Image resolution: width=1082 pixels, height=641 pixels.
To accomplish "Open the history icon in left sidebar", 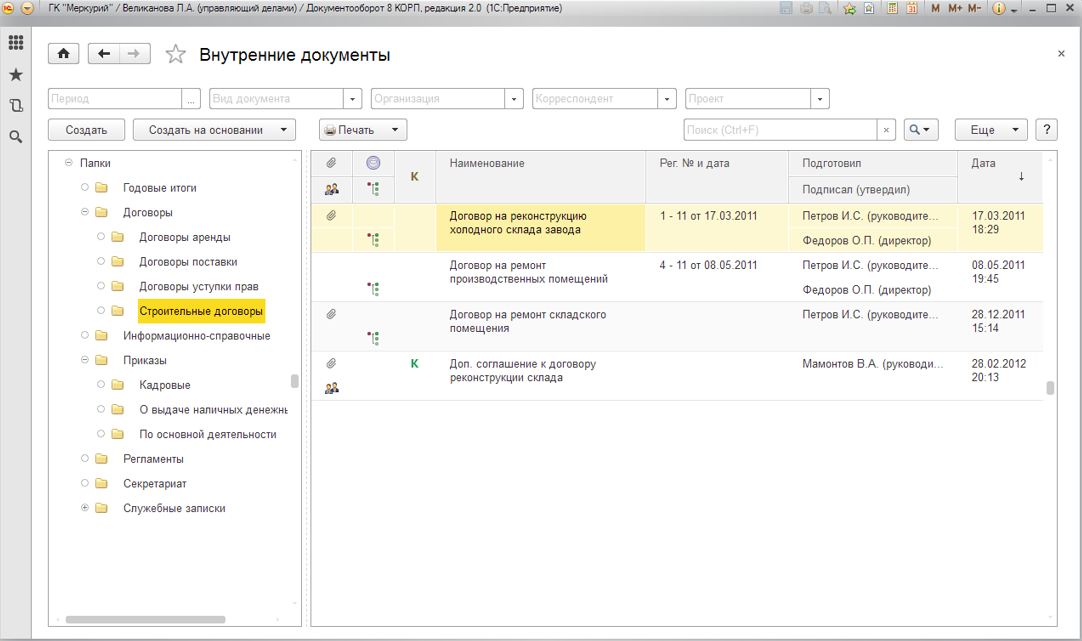I will [x=16, y=105].
